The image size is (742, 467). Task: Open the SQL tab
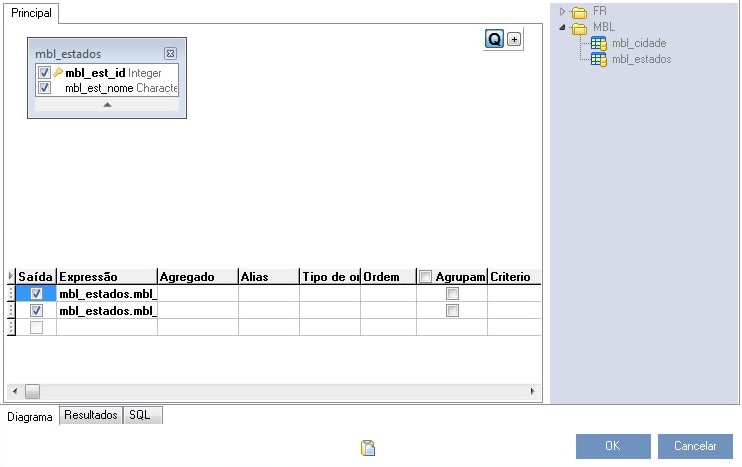pos(140,415)
